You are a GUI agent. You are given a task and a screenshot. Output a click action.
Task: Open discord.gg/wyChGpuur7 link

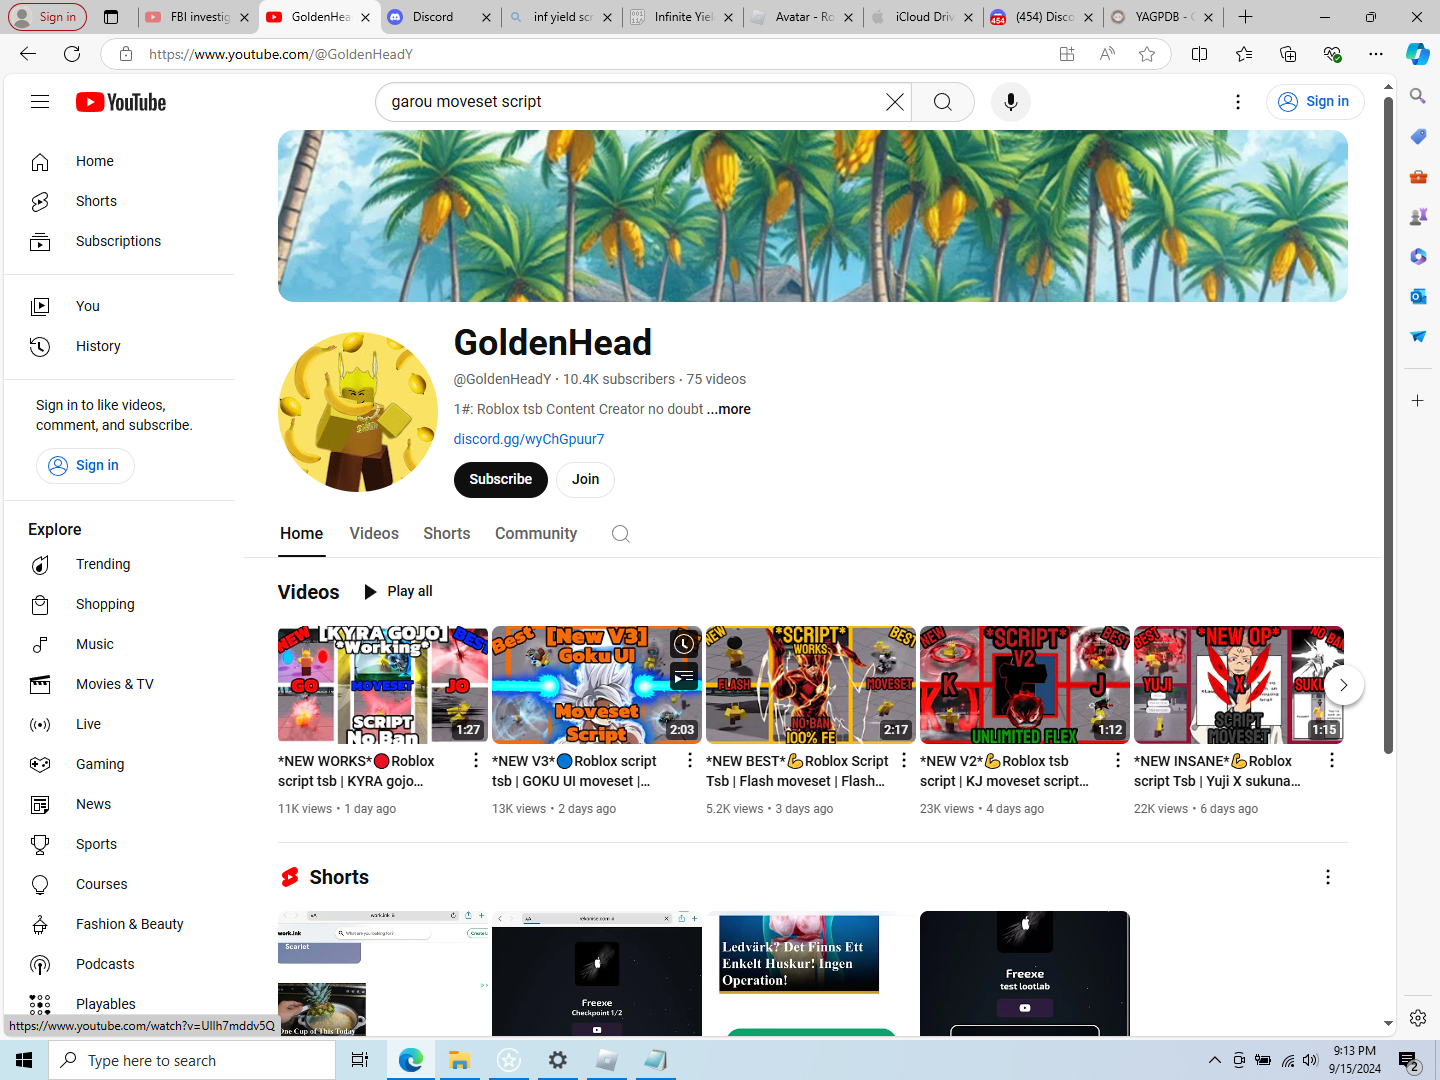[529, 439]
